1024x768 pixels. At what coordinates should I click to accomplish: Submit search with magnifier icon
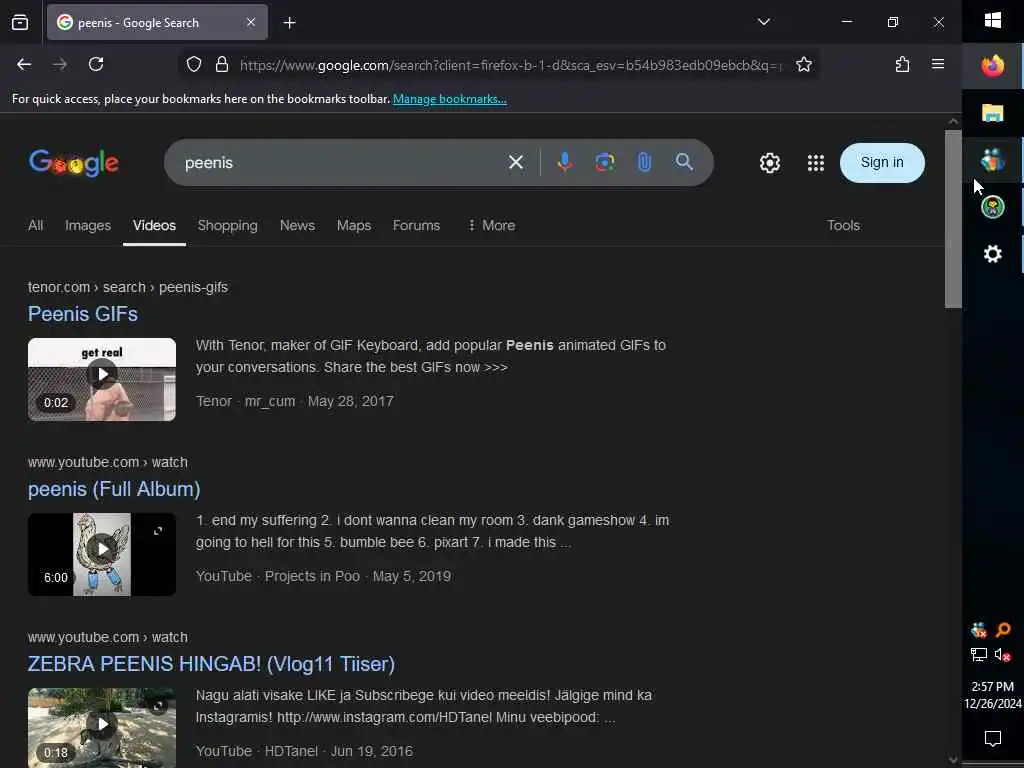click(x=684, y=162)
